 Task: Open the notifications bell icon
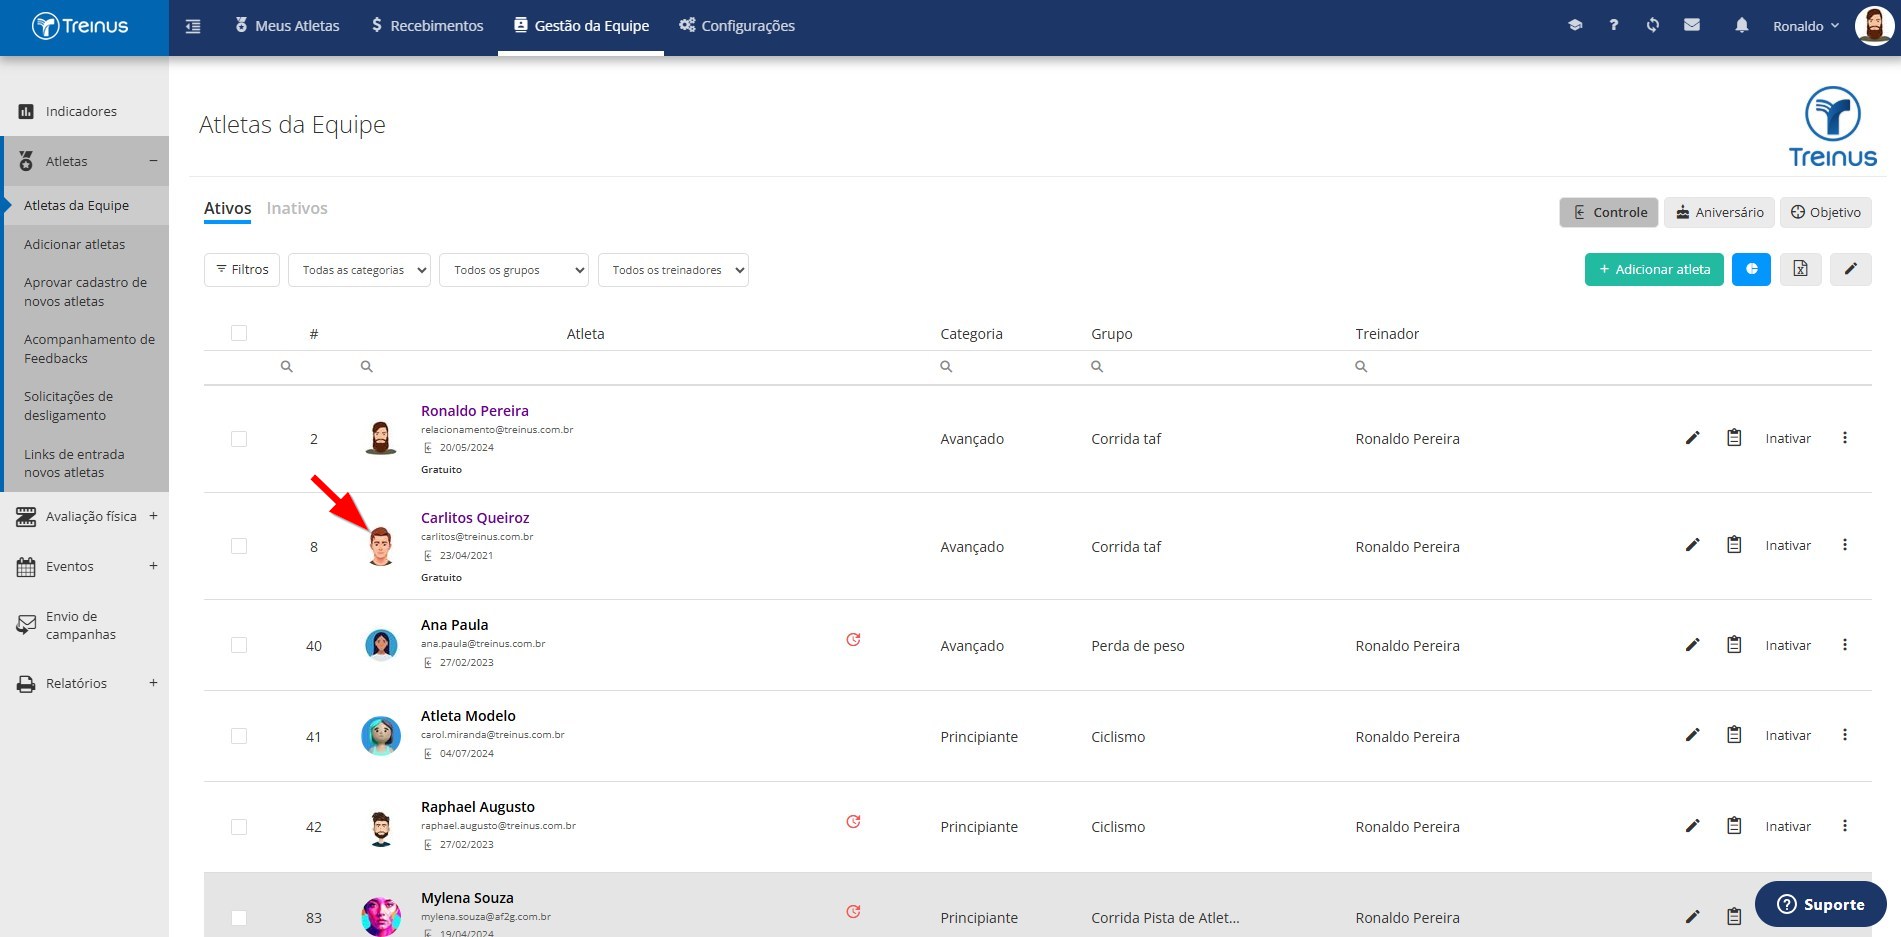pos(1741,25)
